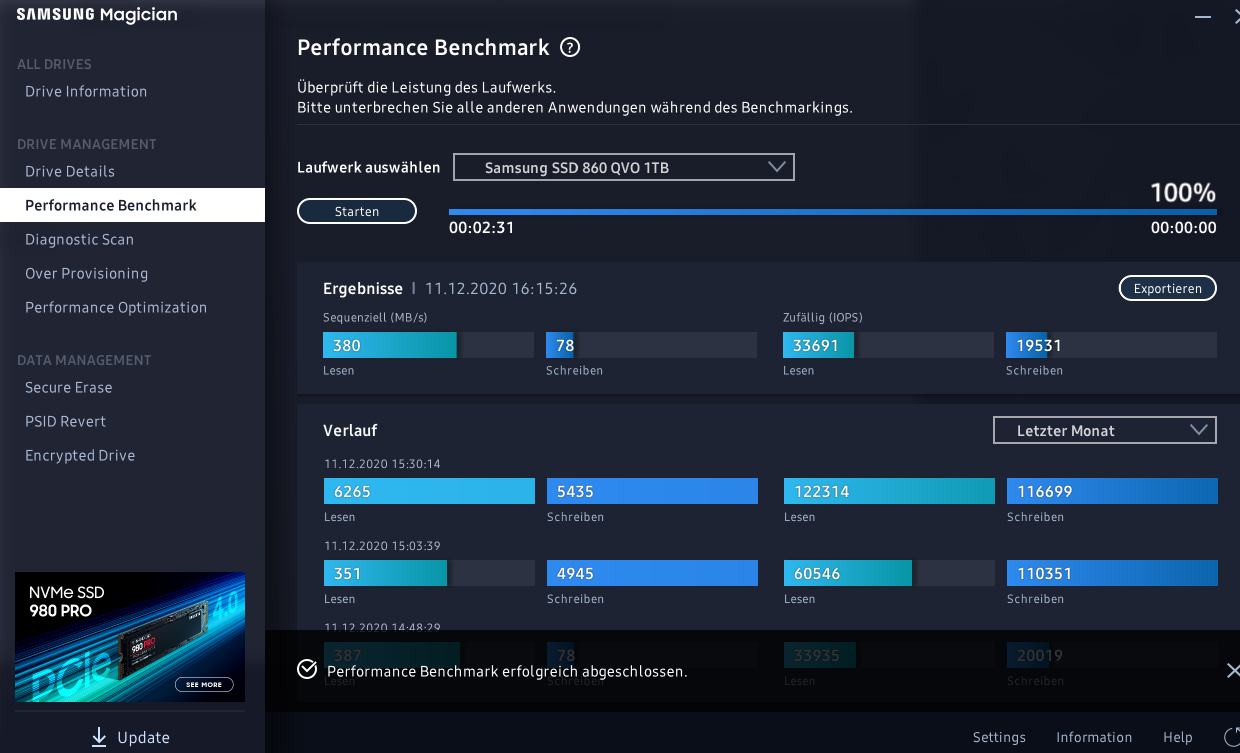Click history entry 11.12.2020 15:03:39
Screen dimensions: 1240x753
pyautogui.click(x=382, y=546)
